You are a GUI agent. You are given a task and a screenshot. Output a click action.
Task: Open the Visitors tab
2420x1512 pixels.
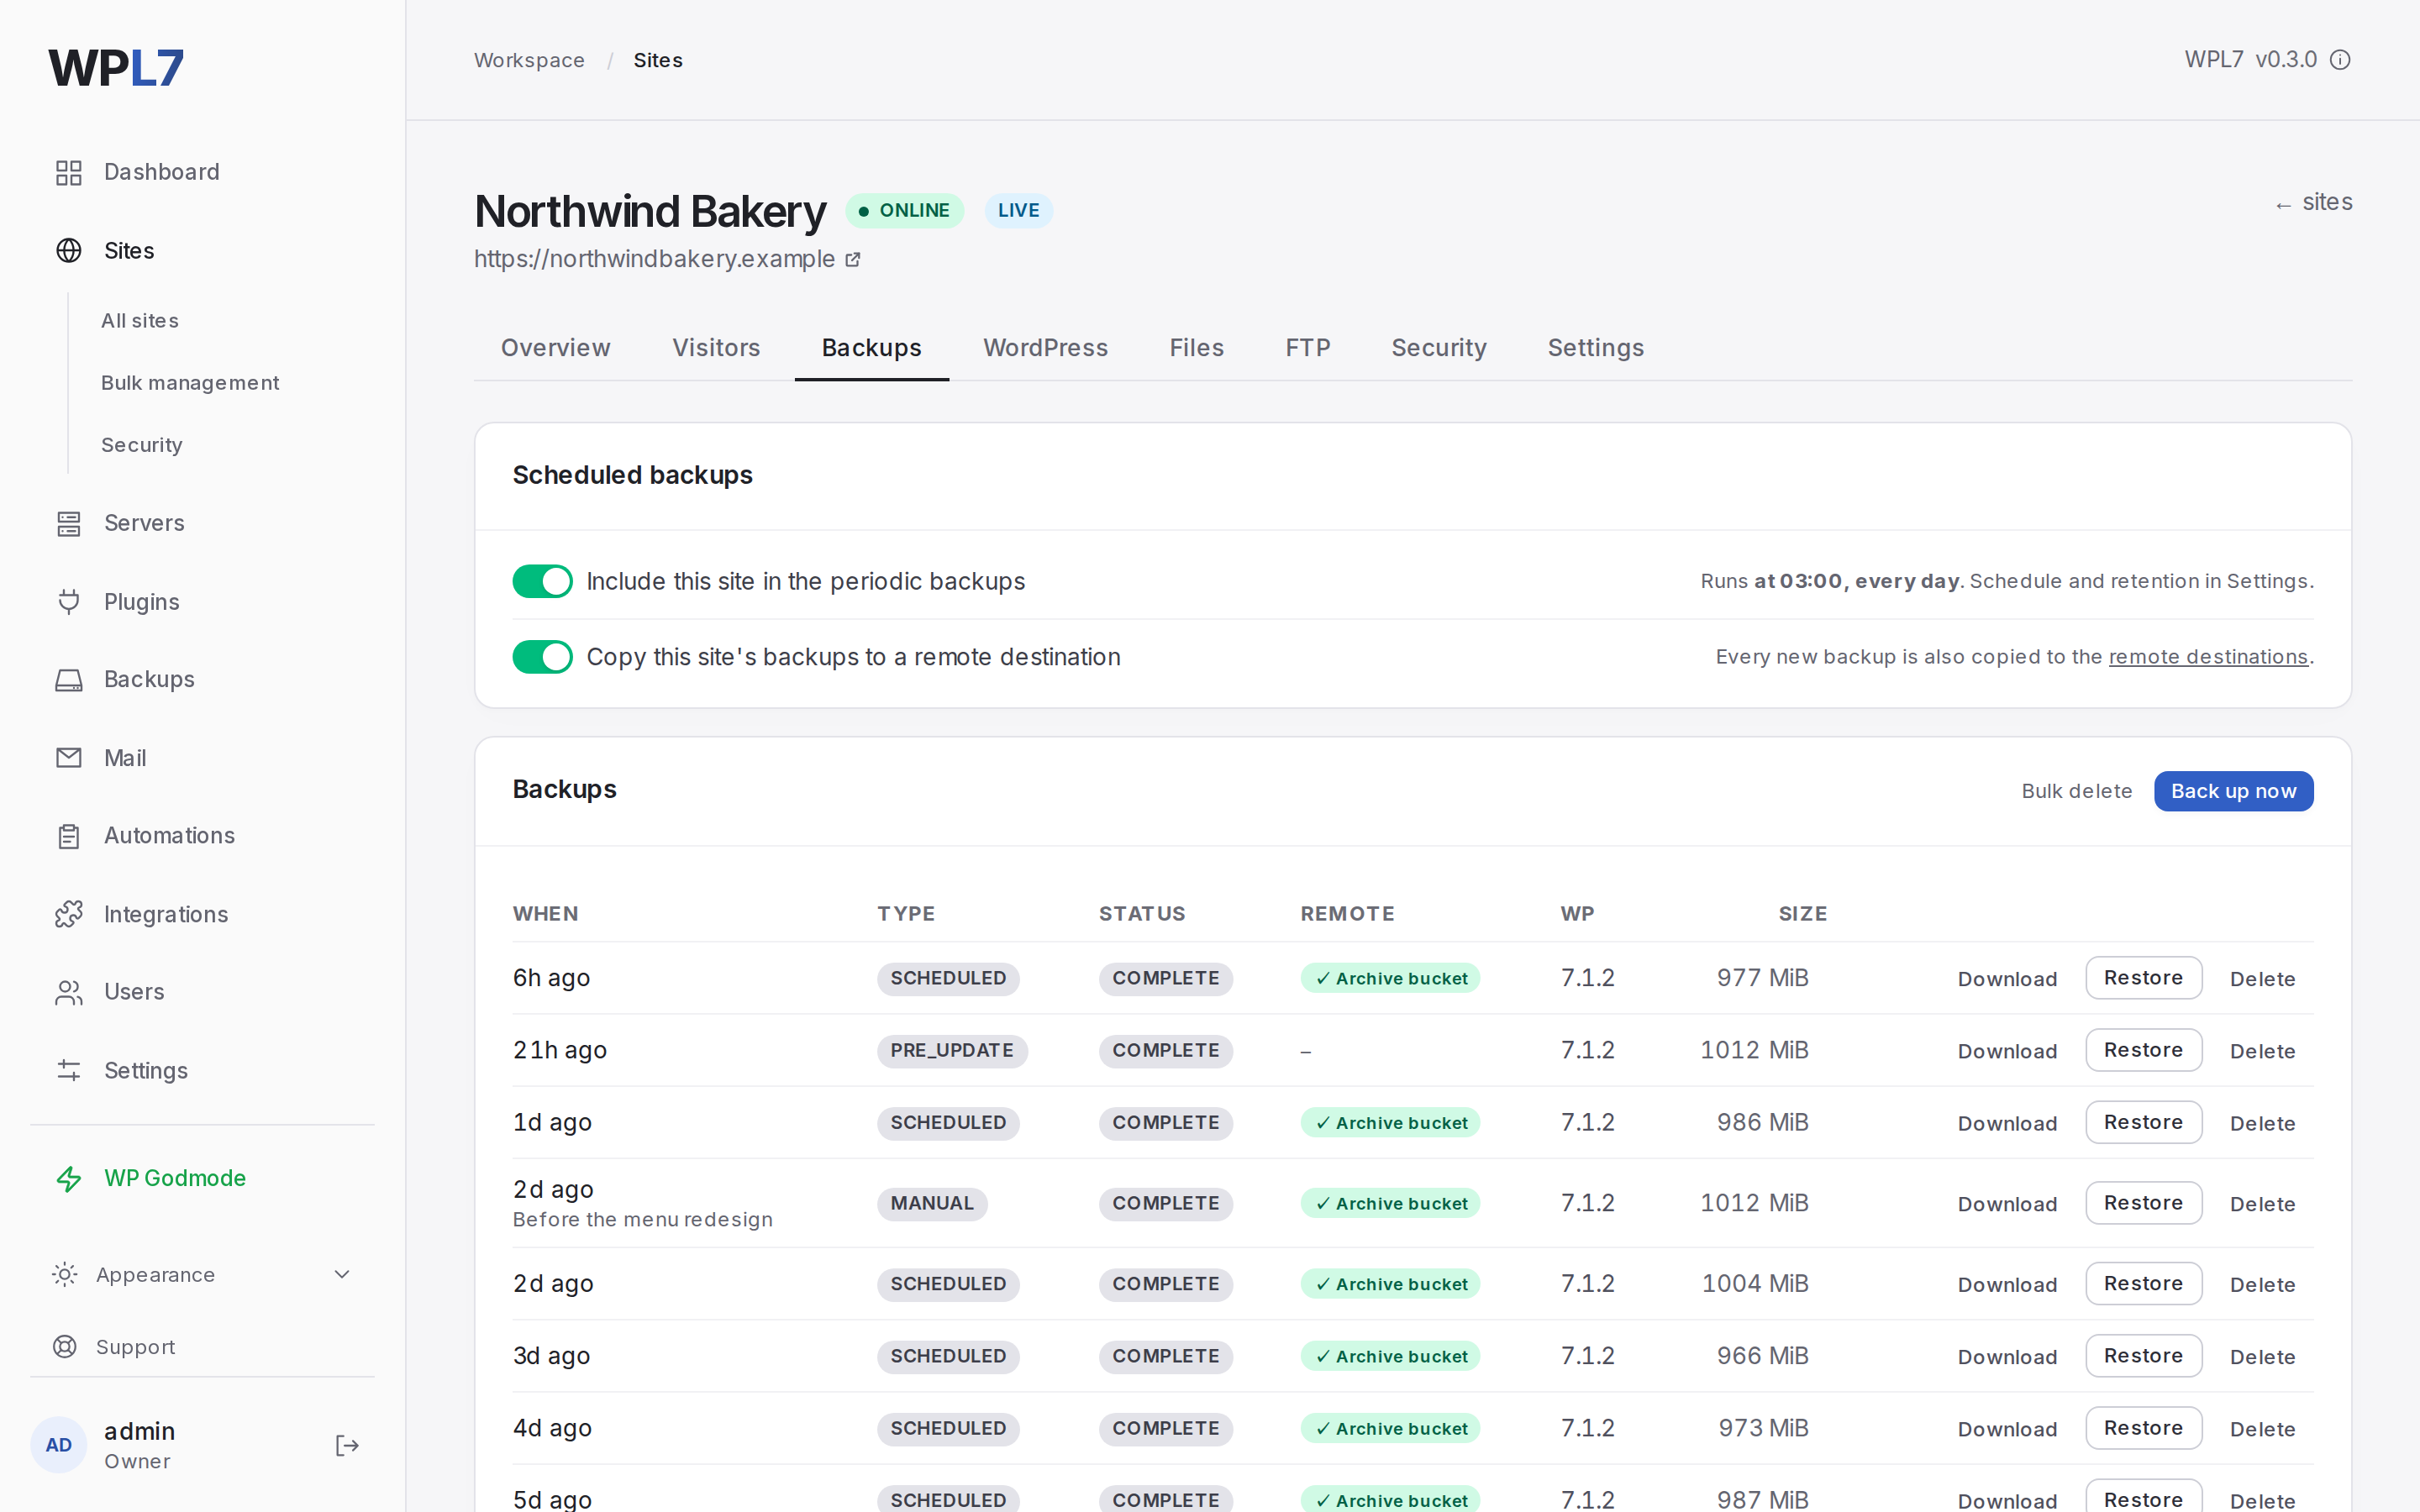pos(716,348)
